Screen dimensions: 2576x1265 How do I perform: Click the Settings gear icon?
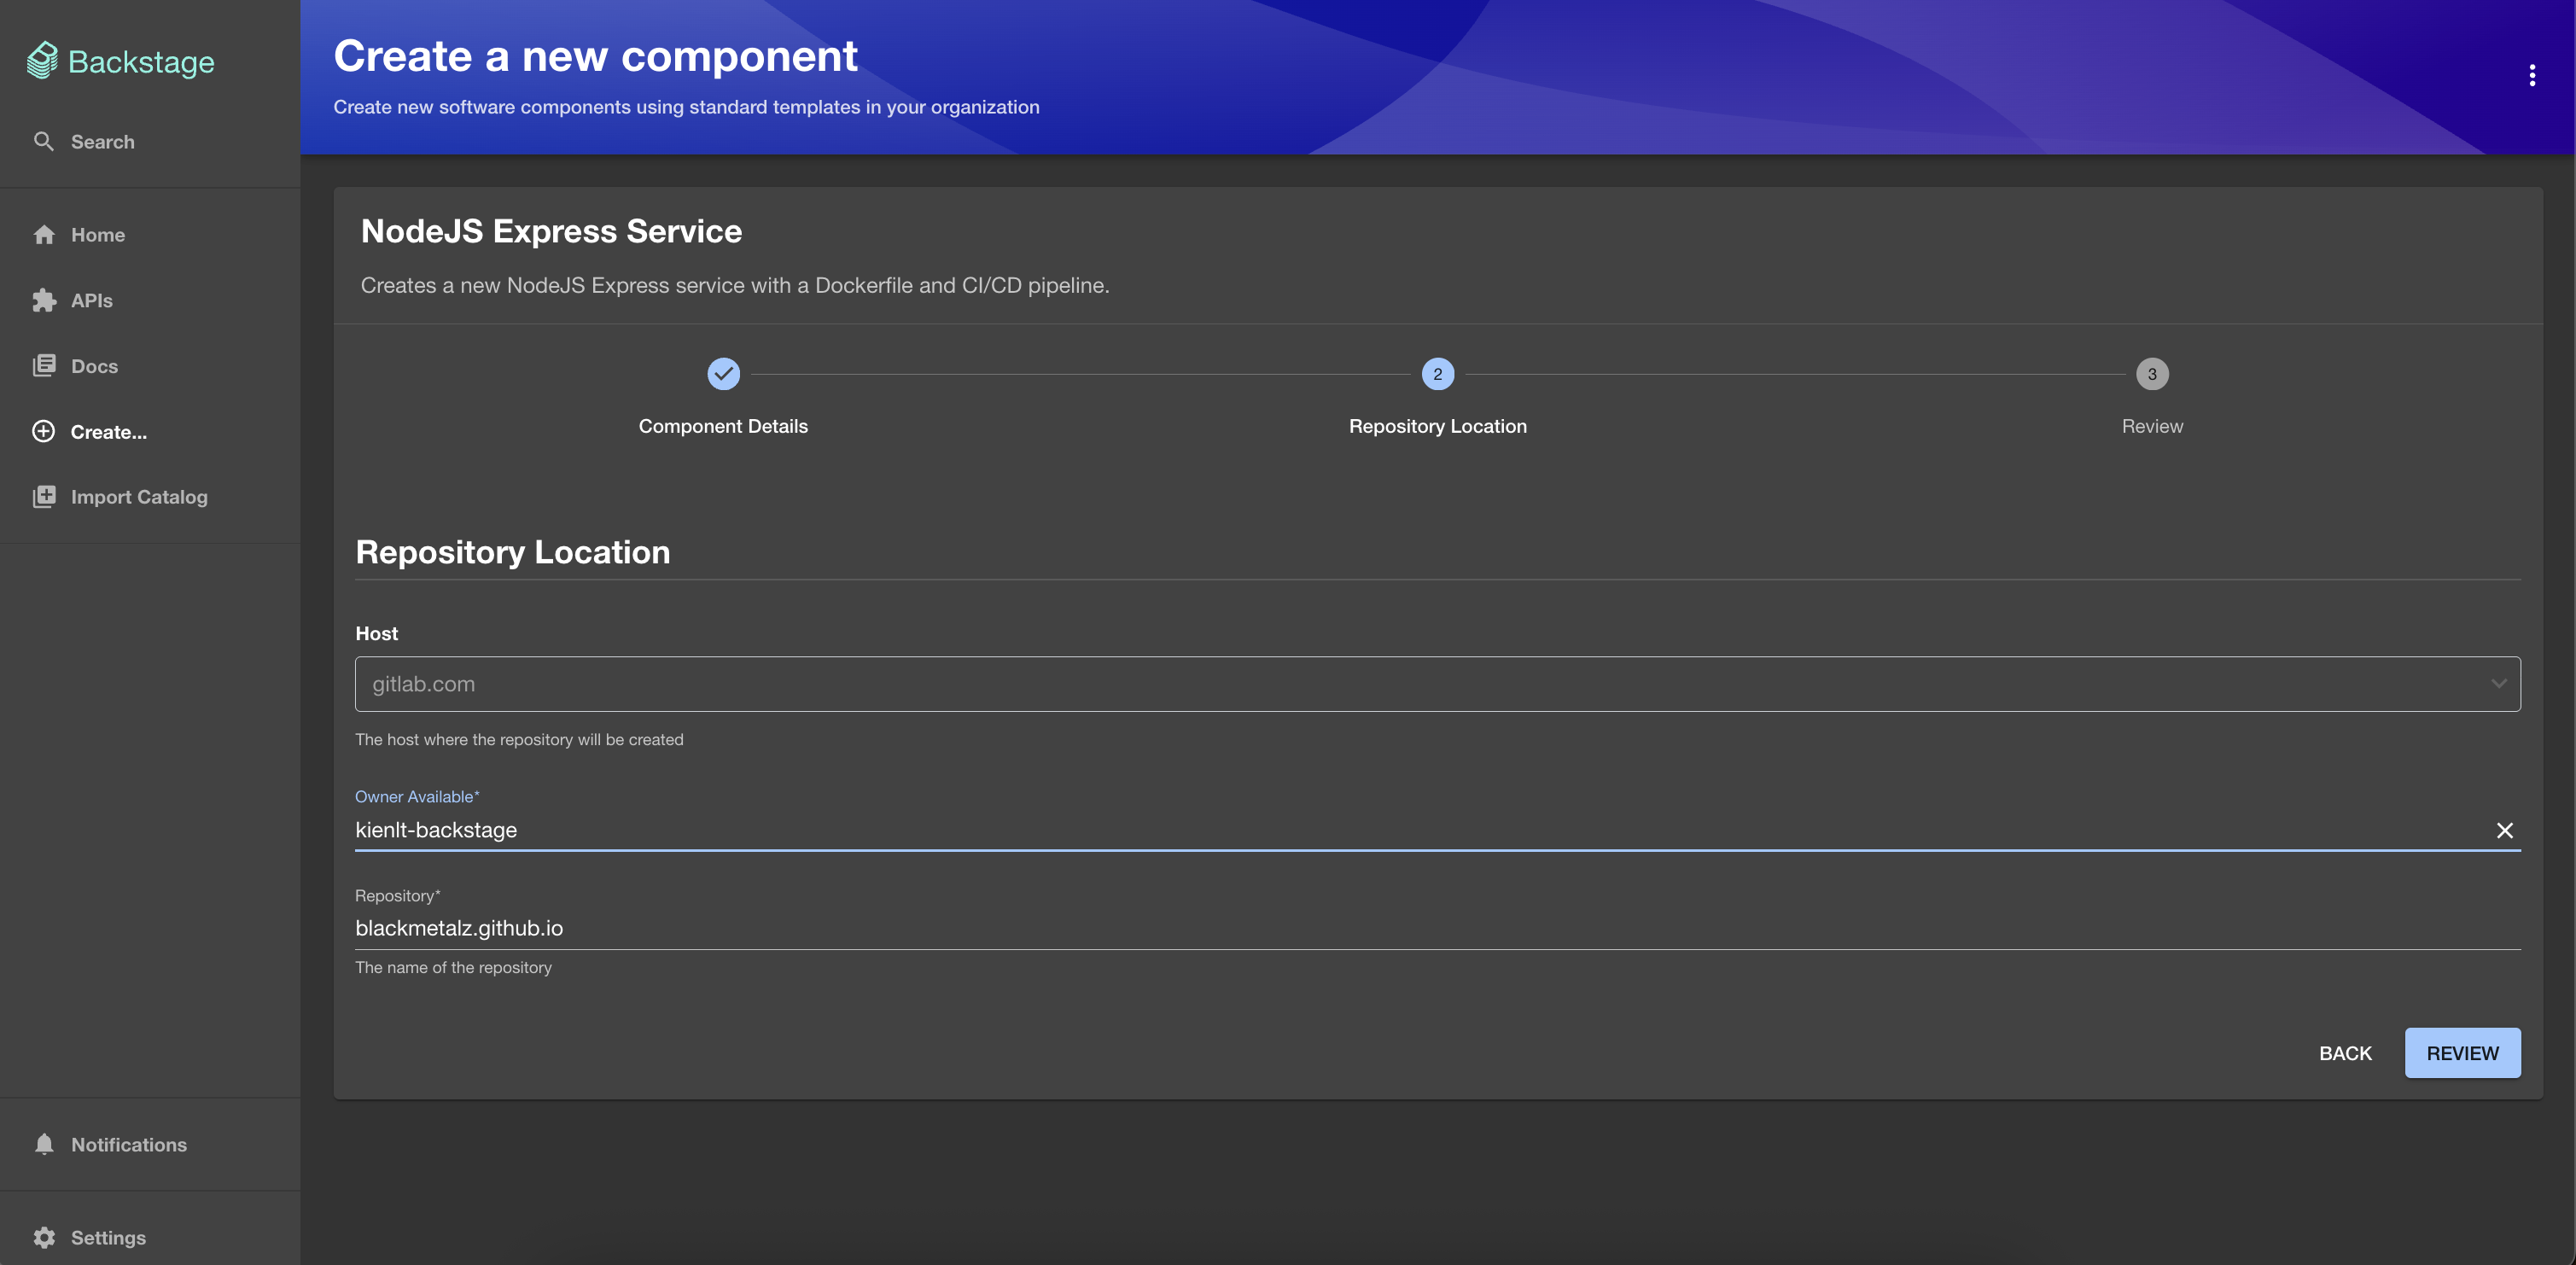click(44, 1237)
